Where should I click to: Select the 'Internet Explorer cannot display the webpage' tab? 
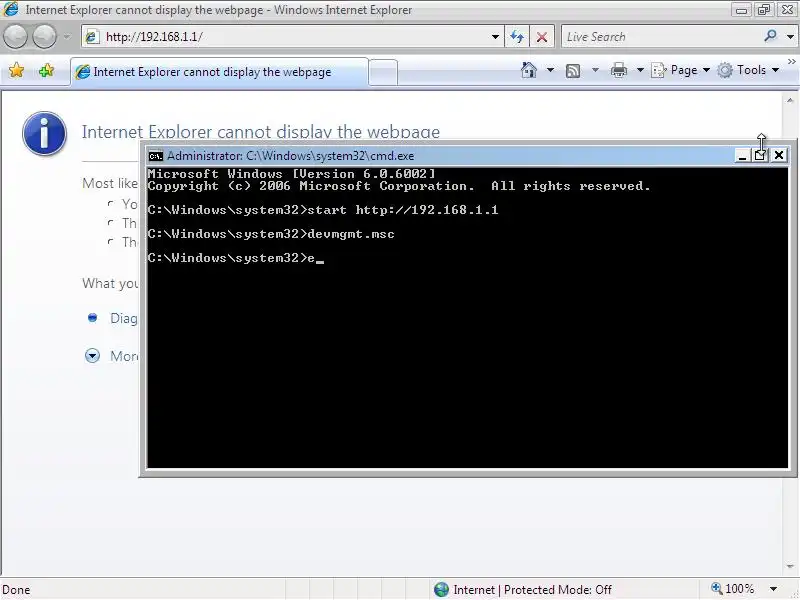pyautogui.click(x=219, y=72)
